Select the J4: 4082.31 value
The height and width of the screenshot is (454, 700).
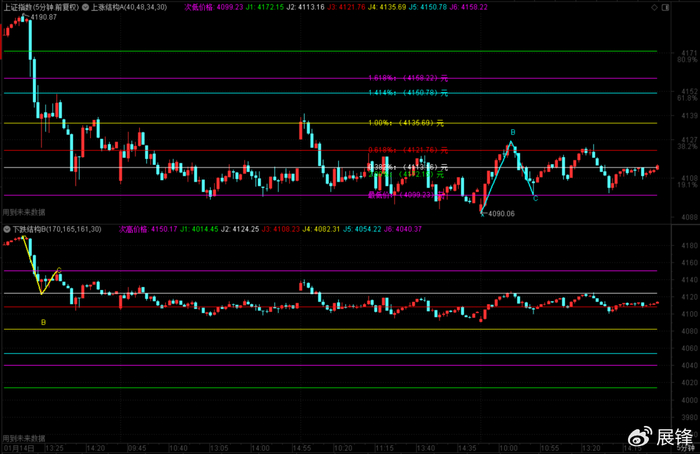321,229
